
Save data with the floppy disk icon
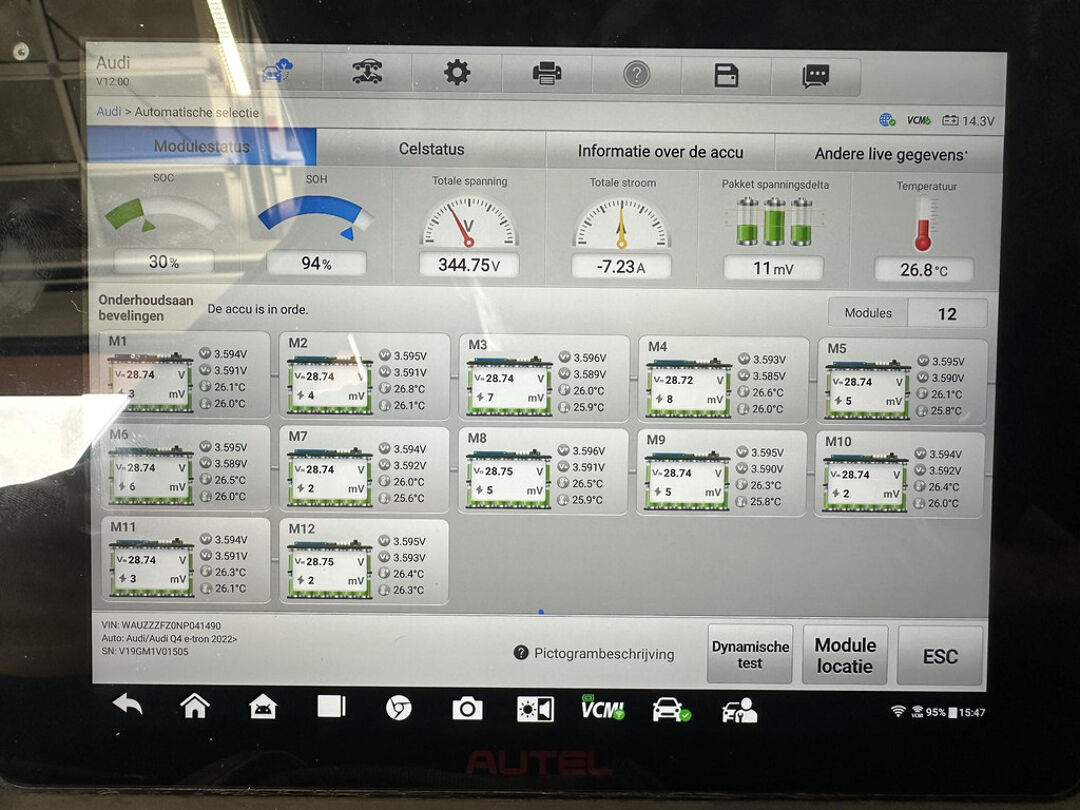click(x=726, y=75)
